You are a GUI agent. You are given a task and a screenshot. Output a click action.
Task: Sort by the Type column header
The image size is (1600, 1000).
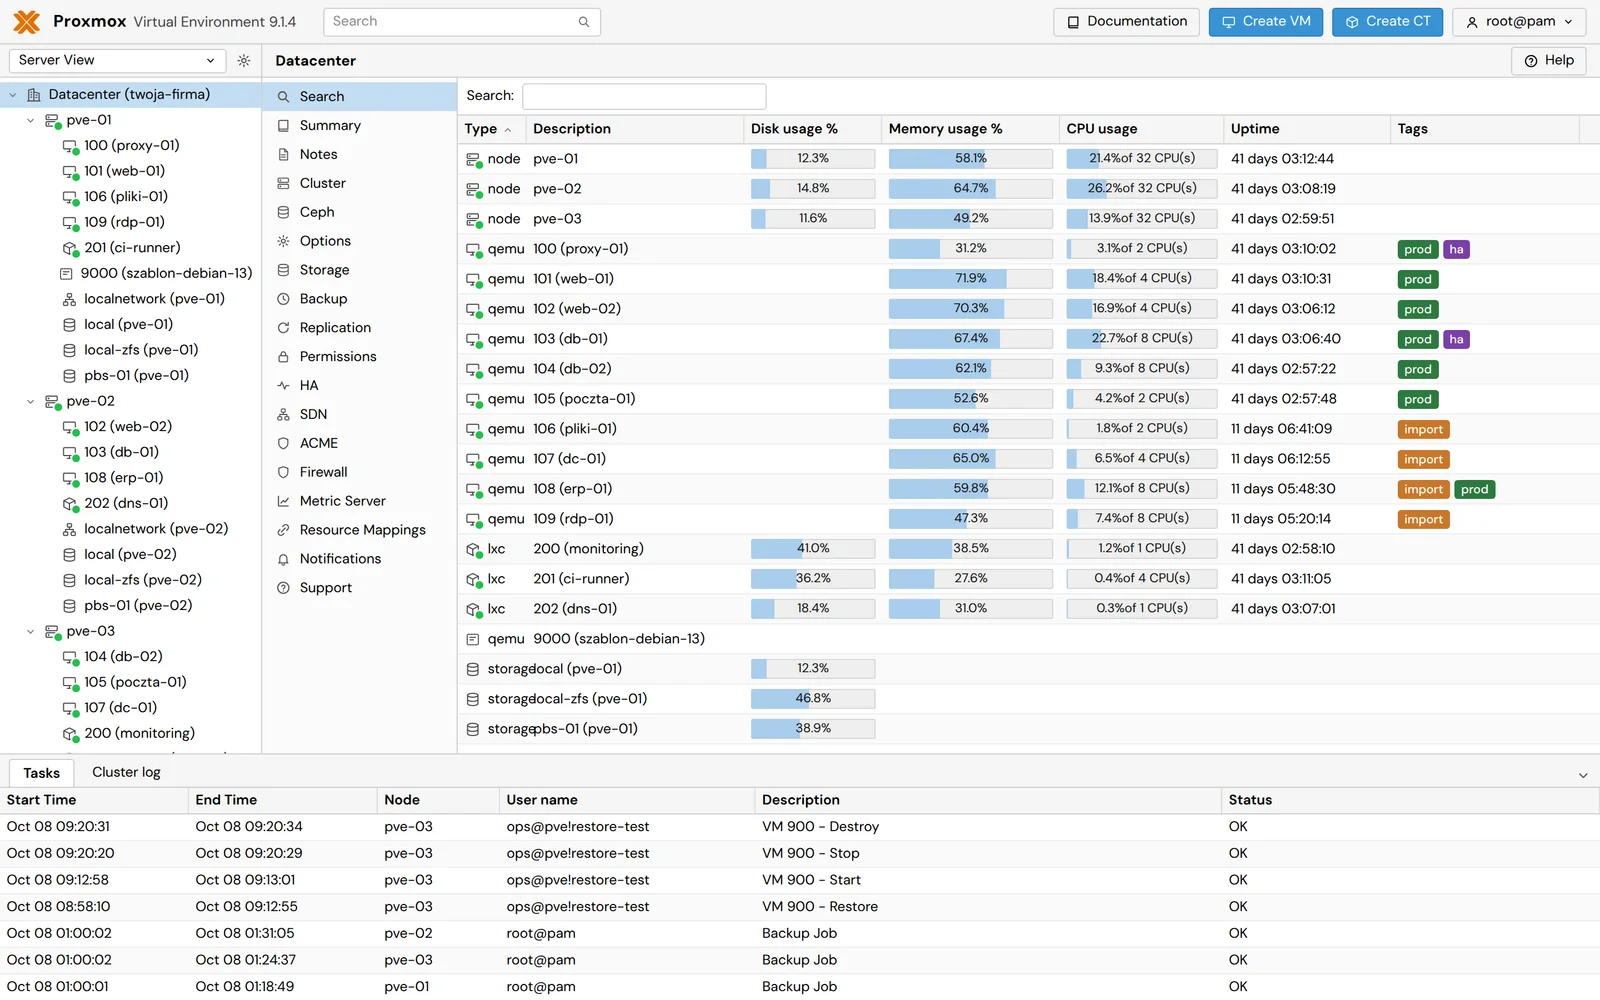click(x=491, y=129)
